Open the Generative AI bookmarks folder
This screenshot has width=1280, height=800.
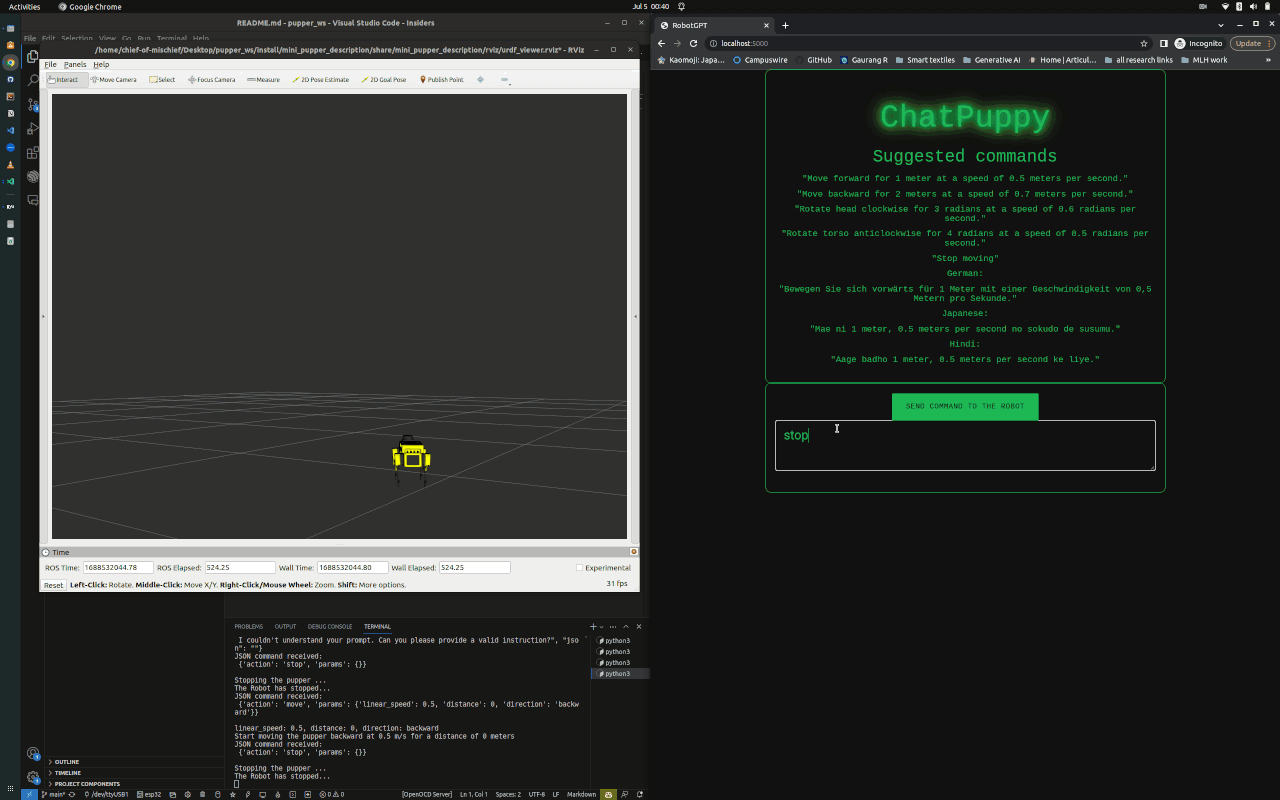991,60
